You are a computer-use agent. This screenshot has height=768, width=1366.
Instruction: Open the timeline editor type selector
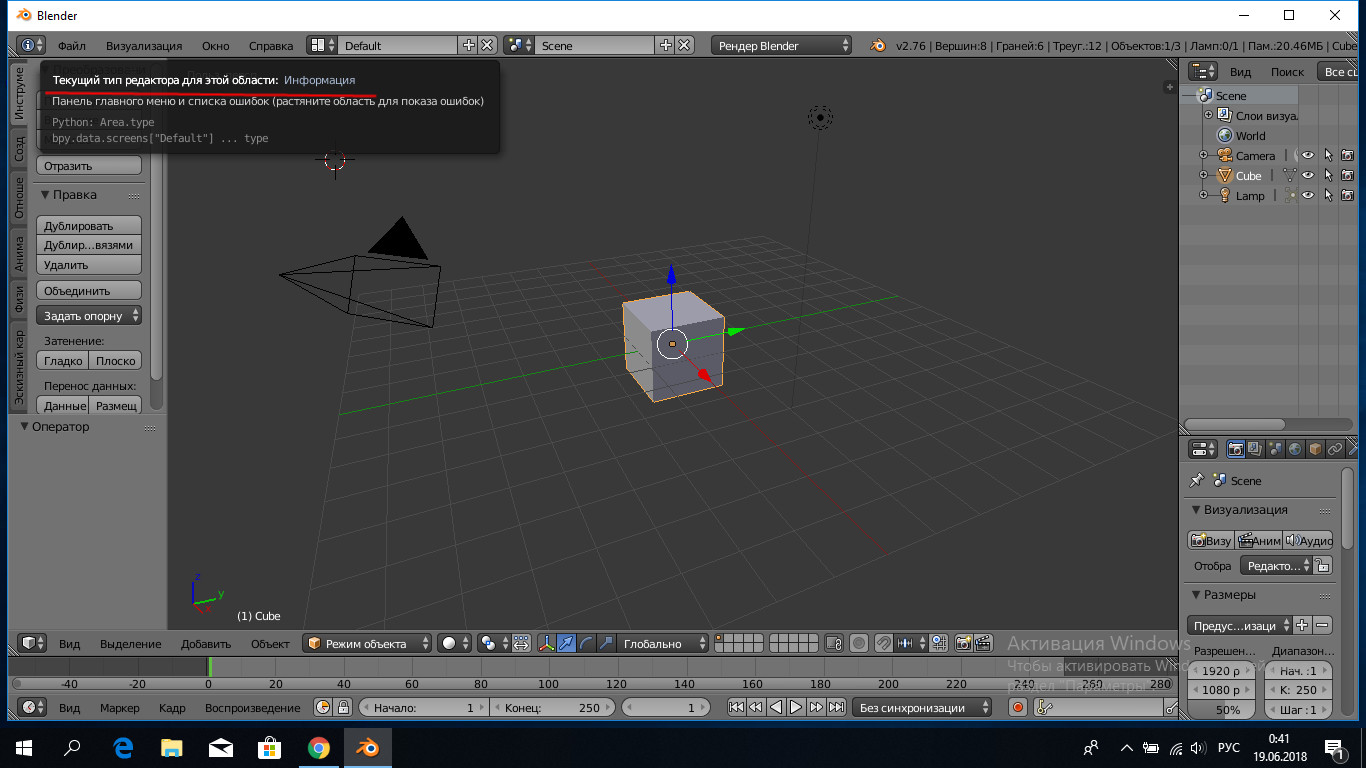[x=32, y=707]
